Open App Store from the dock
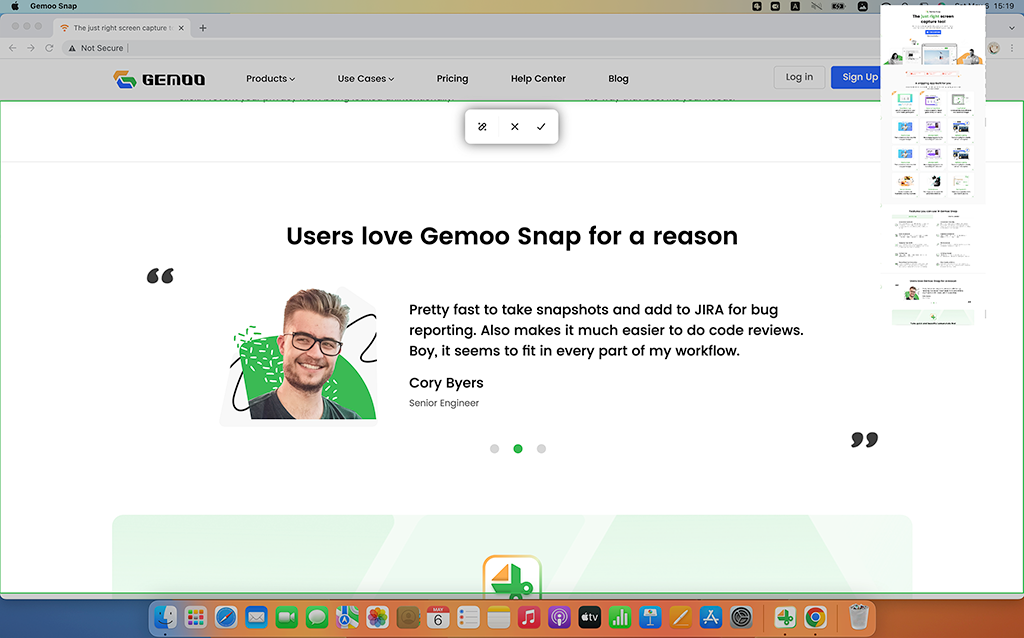Screen dimensions: 1024x638 (x=711, y=617)
